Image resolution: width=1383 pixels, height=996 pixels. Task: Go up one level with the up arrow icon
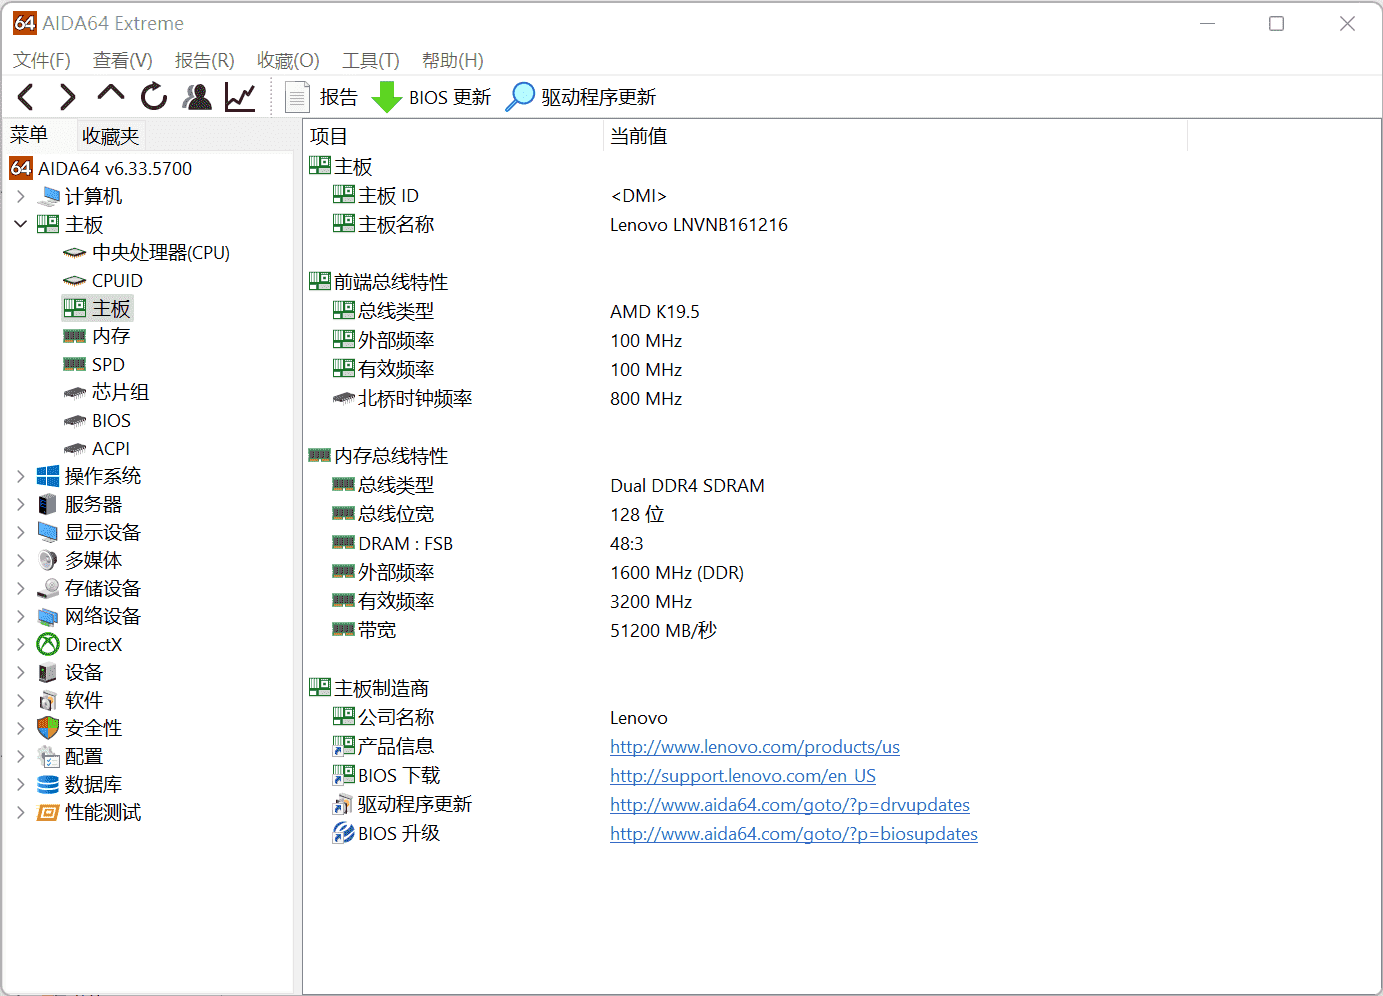pos(110,95)
